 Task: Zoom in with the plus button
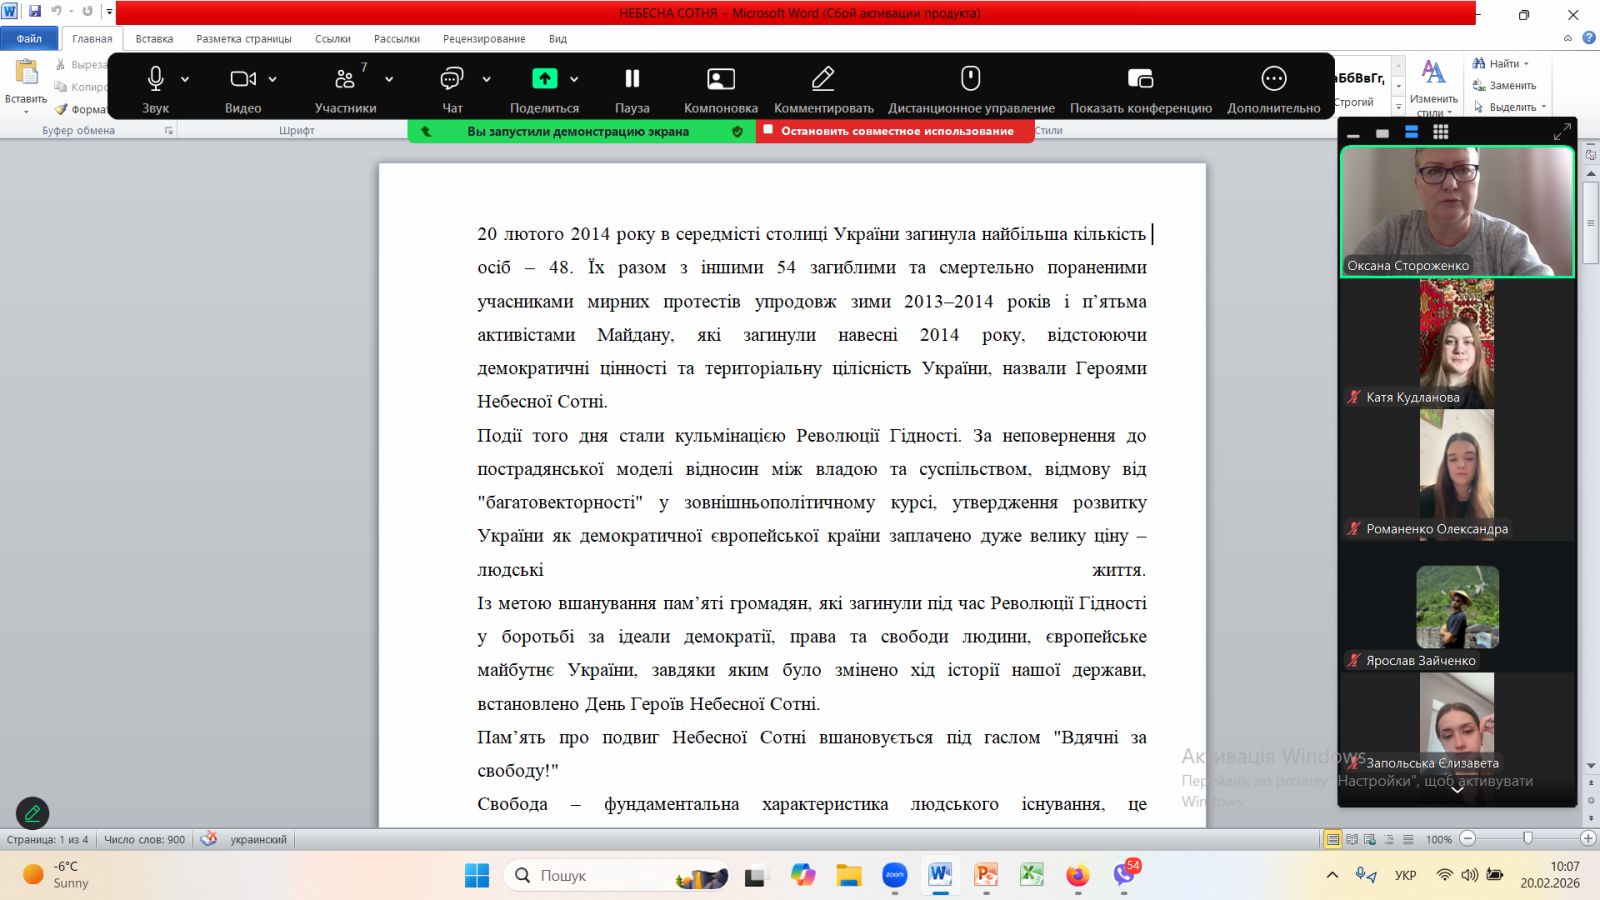click(x=1588, y=838)
